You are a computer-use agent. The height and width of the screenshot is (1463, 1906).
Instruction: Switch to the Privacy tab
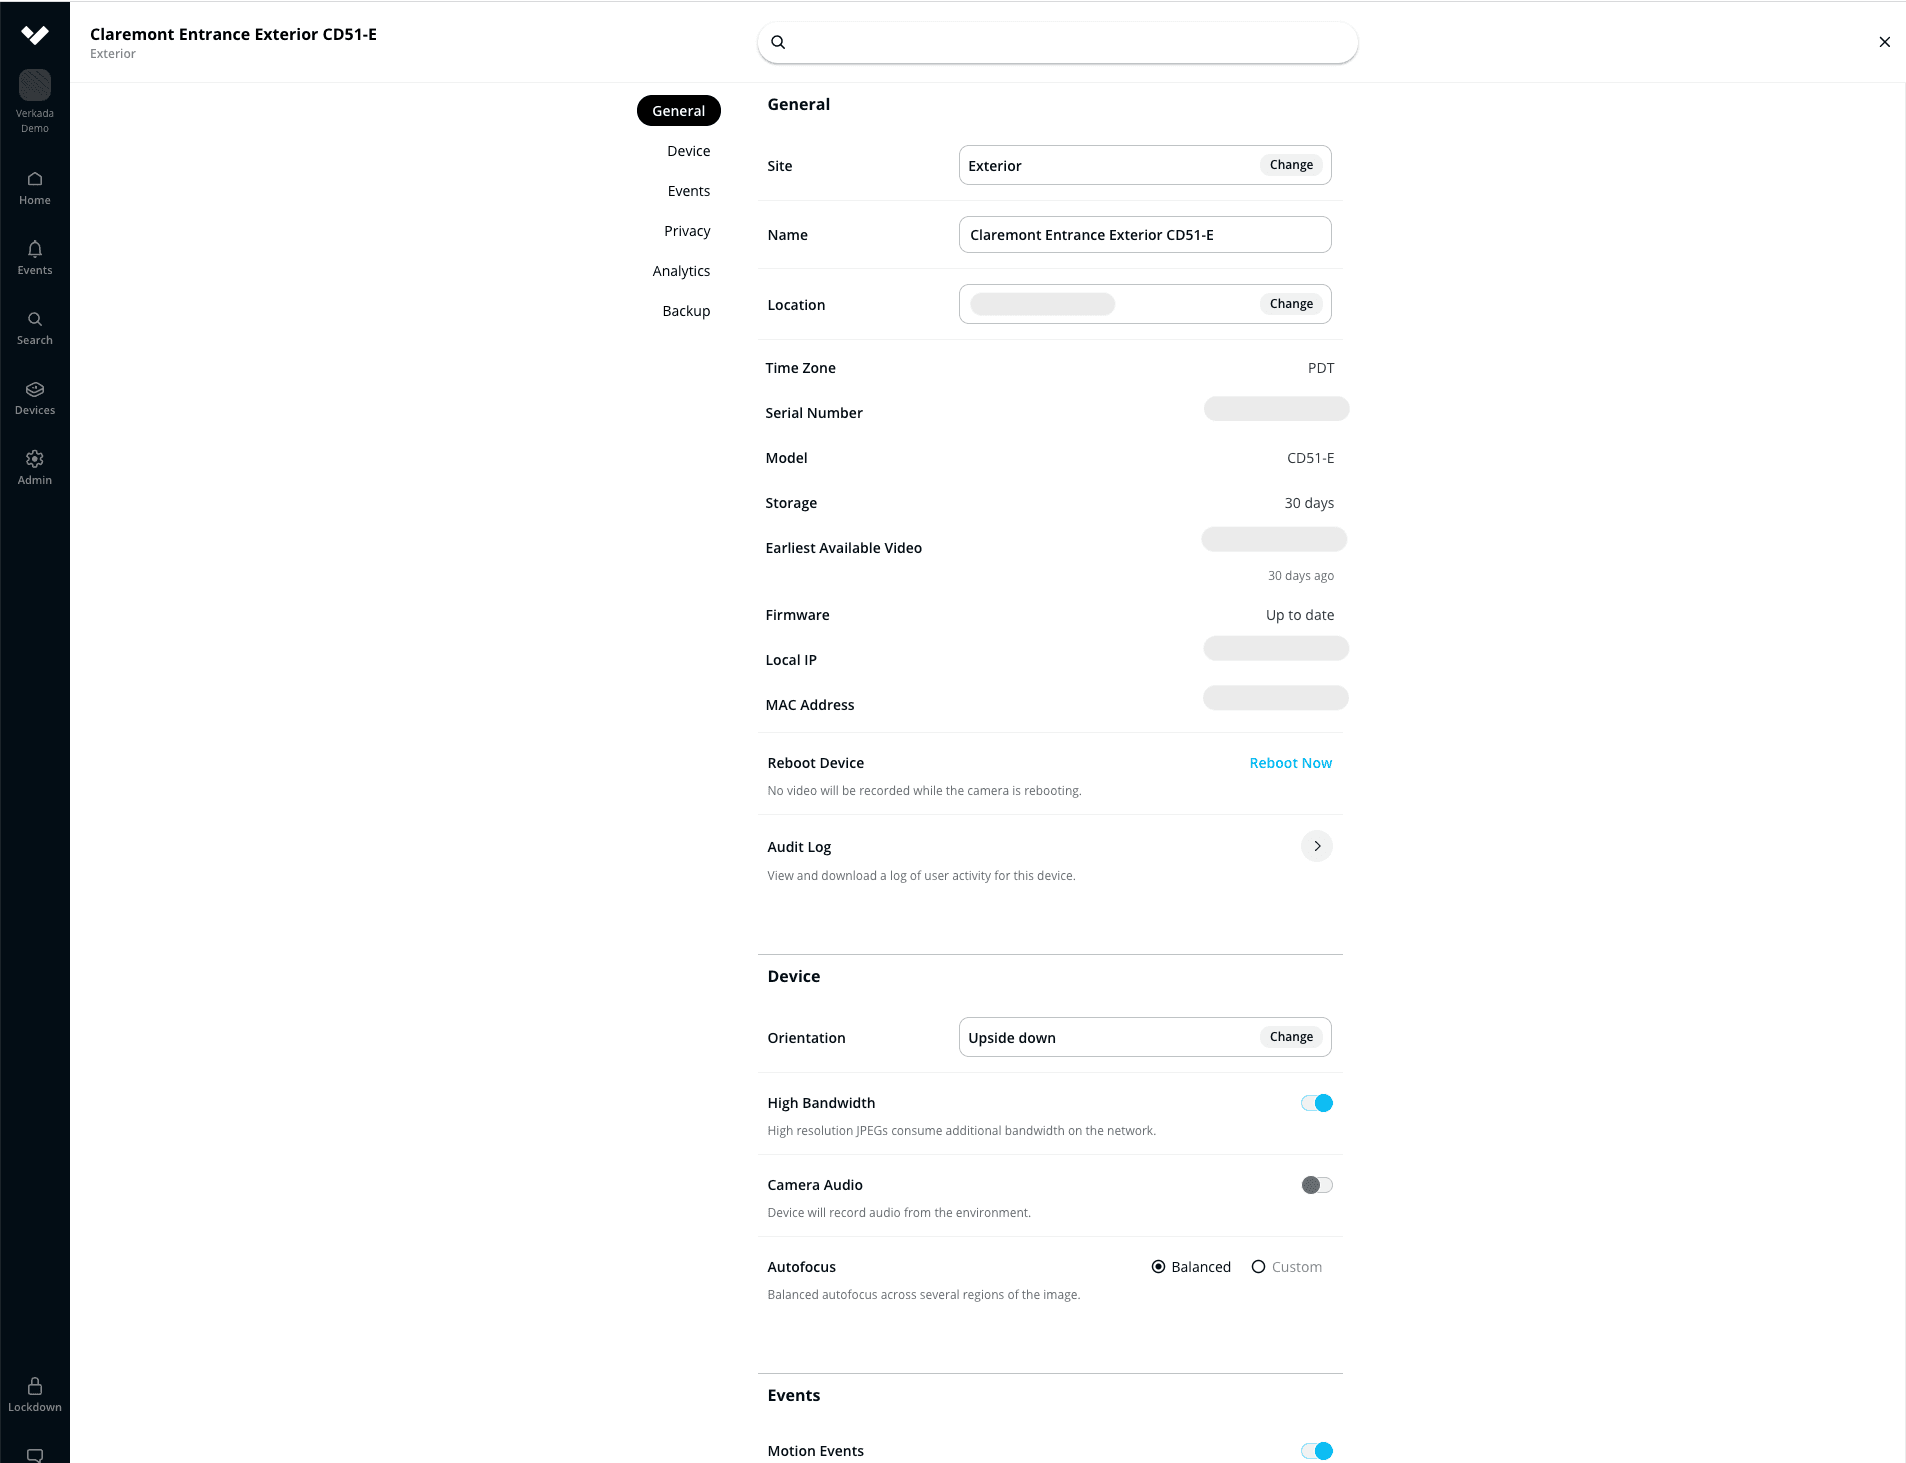pyautogui.click(x=687, y=230)
